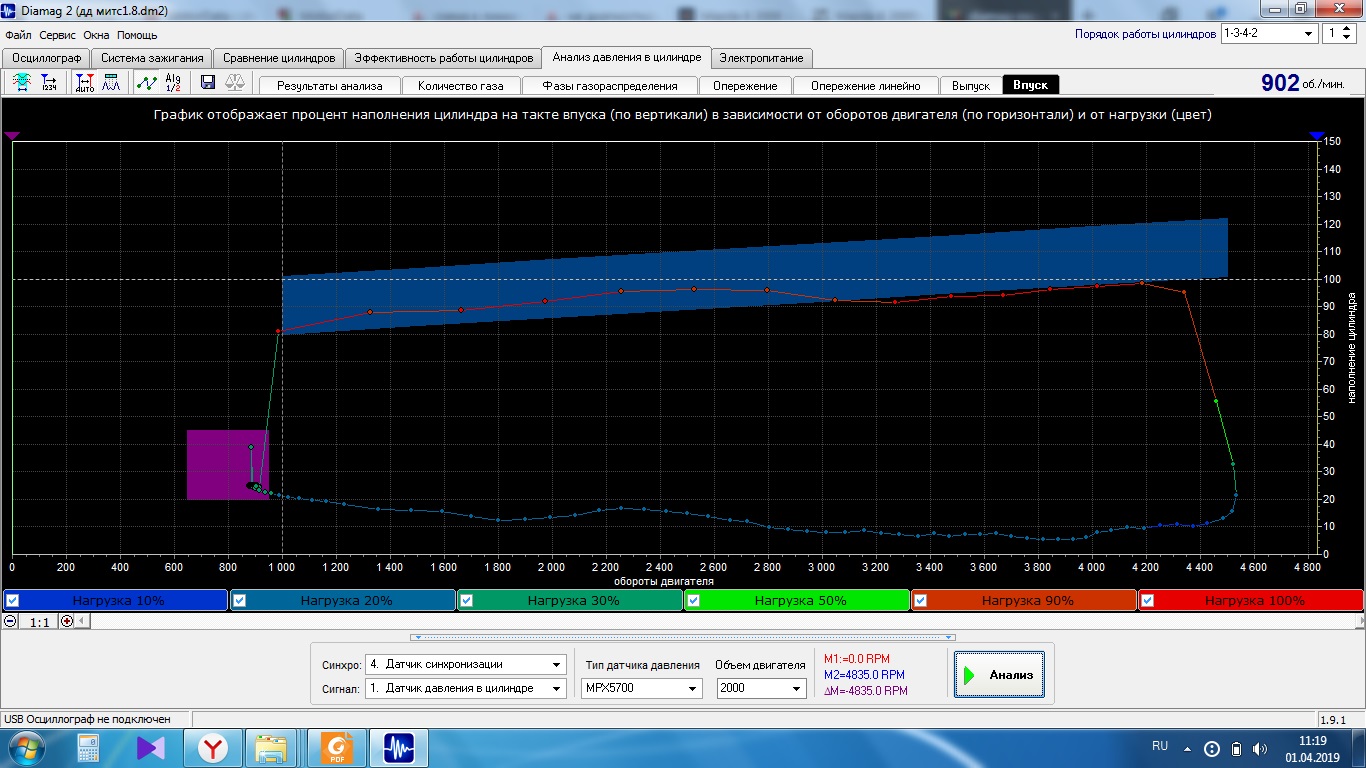Viewport: 1366px width, 768px height.
Task: Switch to Сравнение цилиндров tab
Action: tap(280, 58)
